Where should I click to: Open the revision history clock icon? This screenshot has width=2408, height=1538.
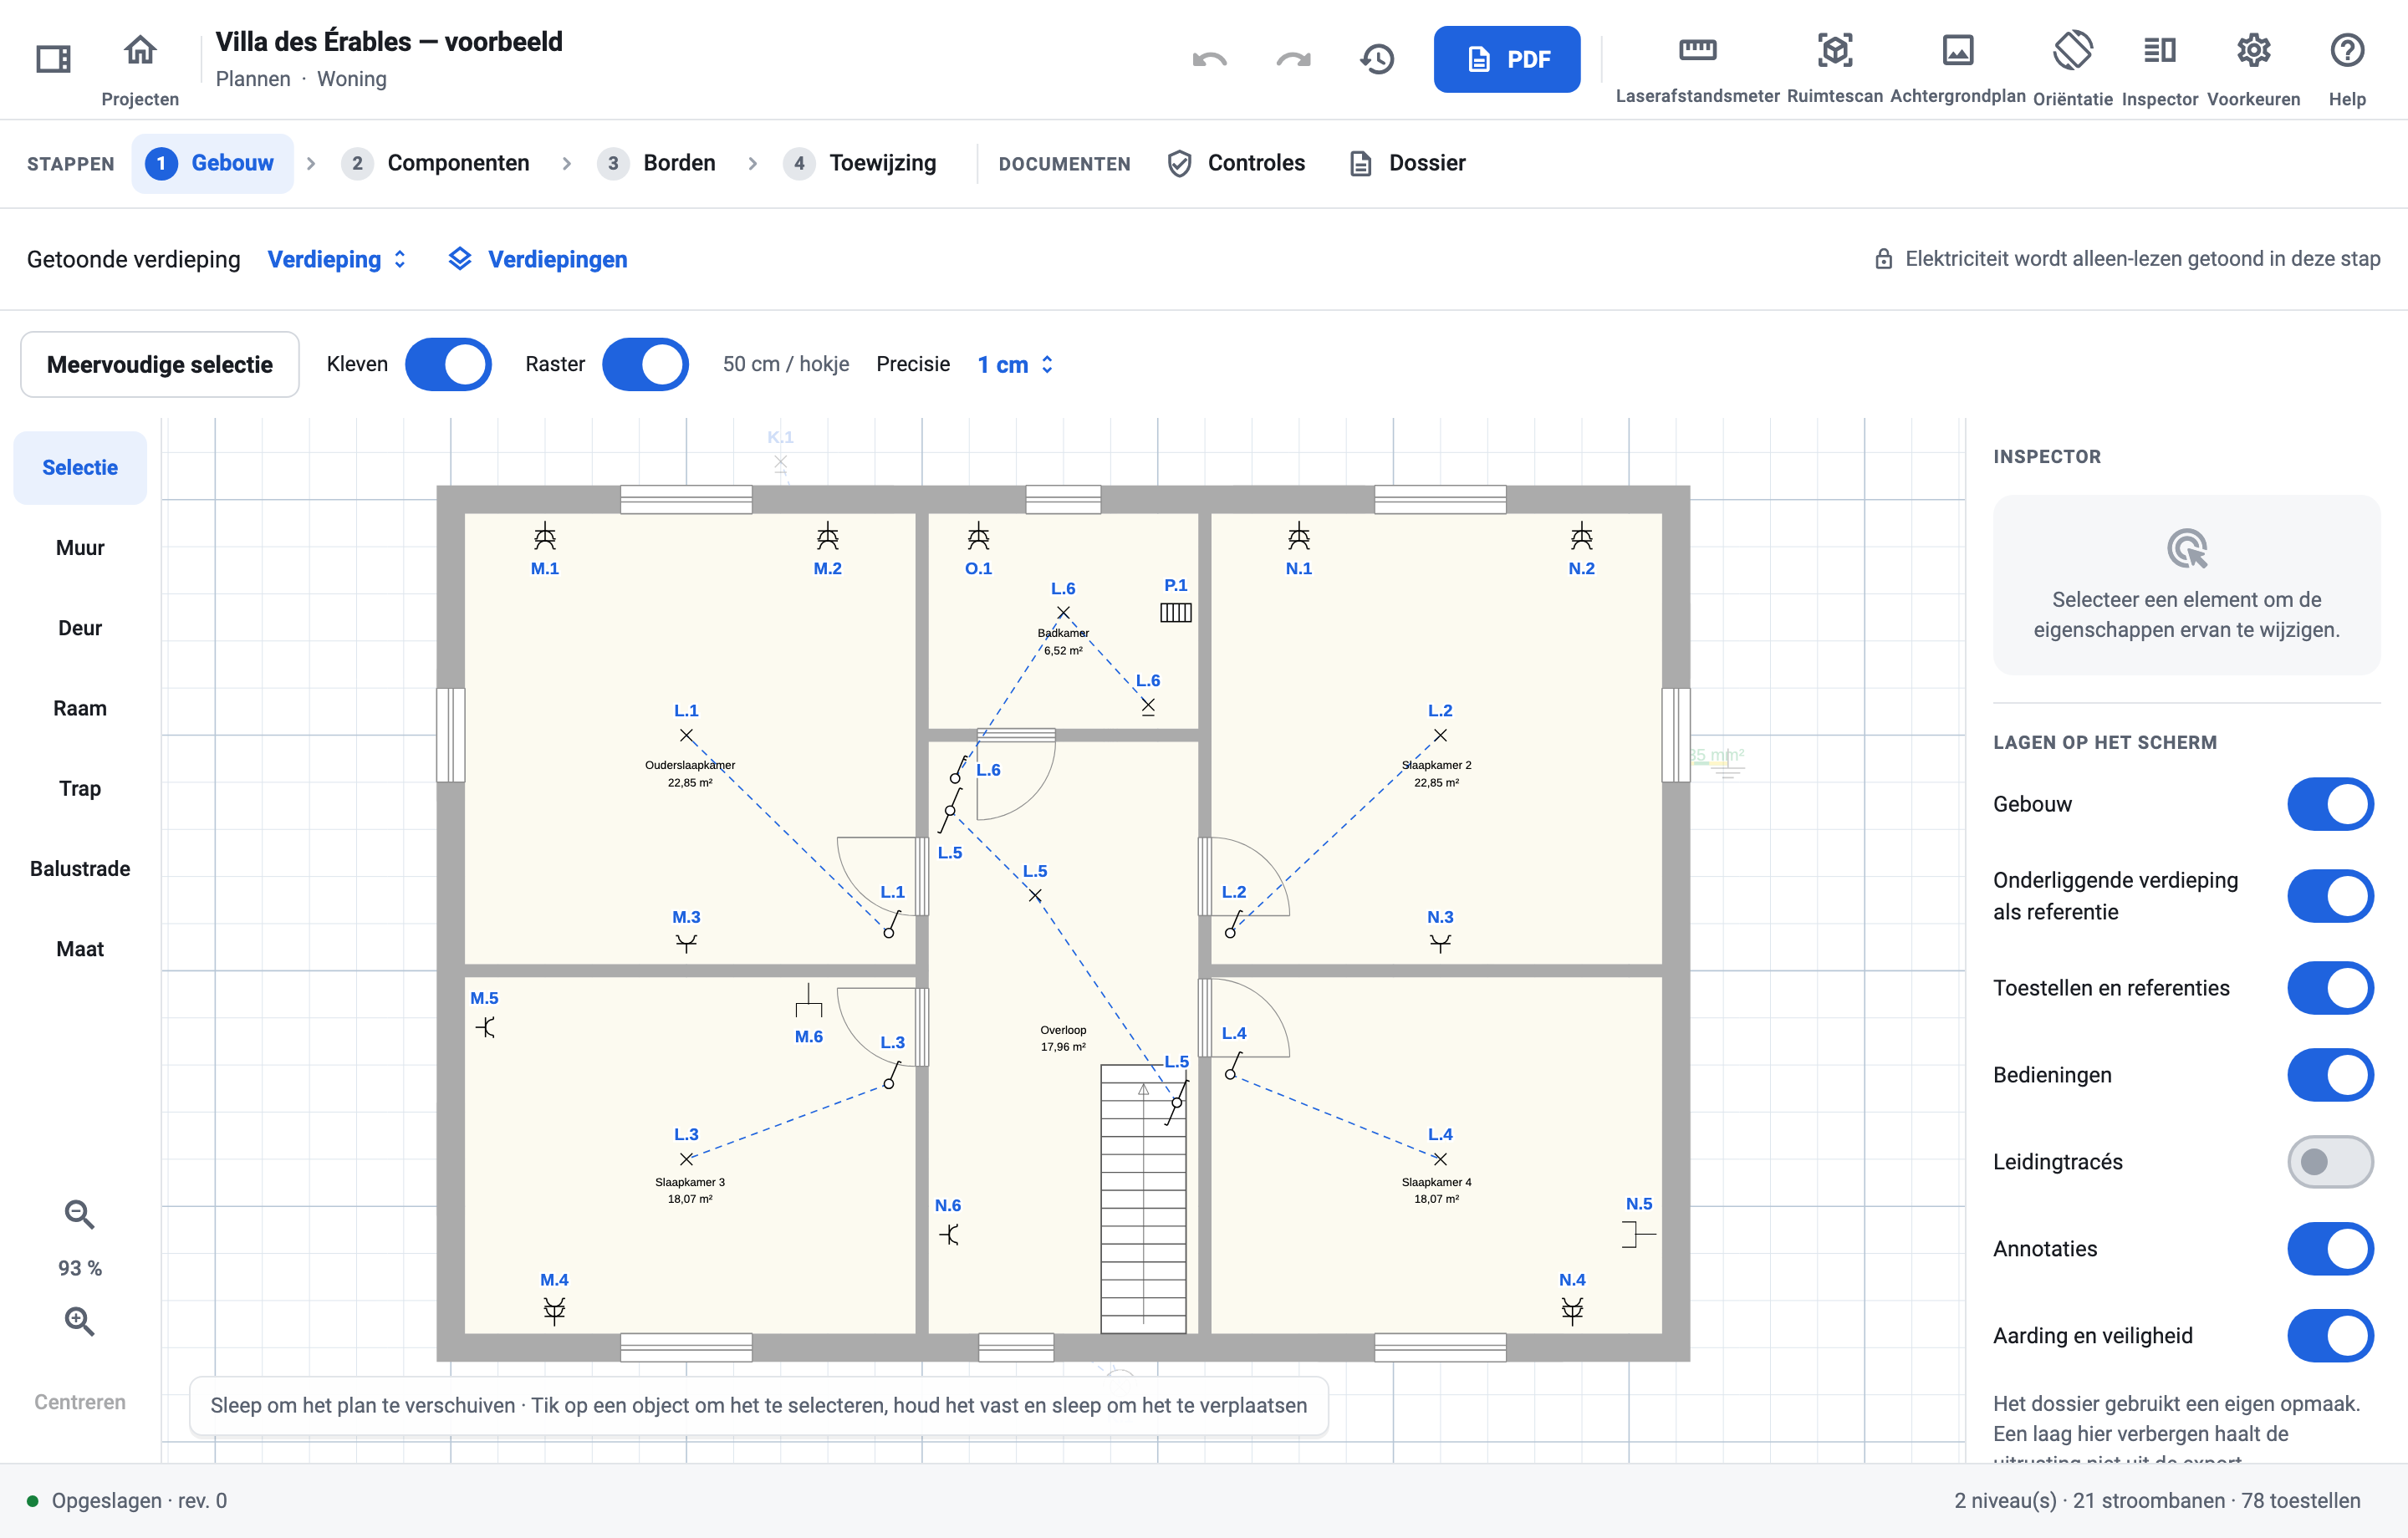pyautogui.click(x=1377, y=59)
